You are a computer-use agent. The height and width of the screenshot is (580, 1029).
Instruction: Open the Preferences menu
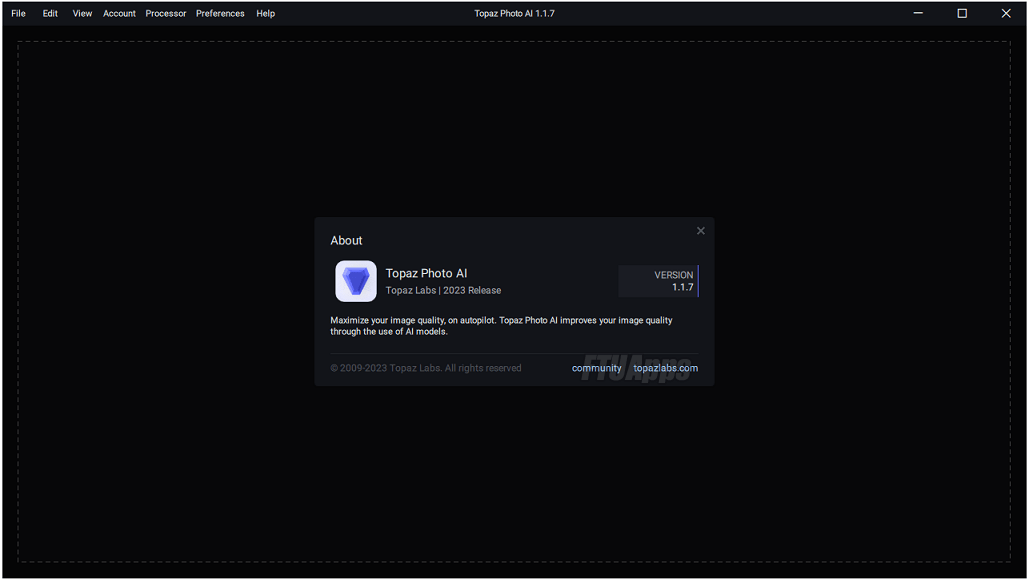coord(220,13)
